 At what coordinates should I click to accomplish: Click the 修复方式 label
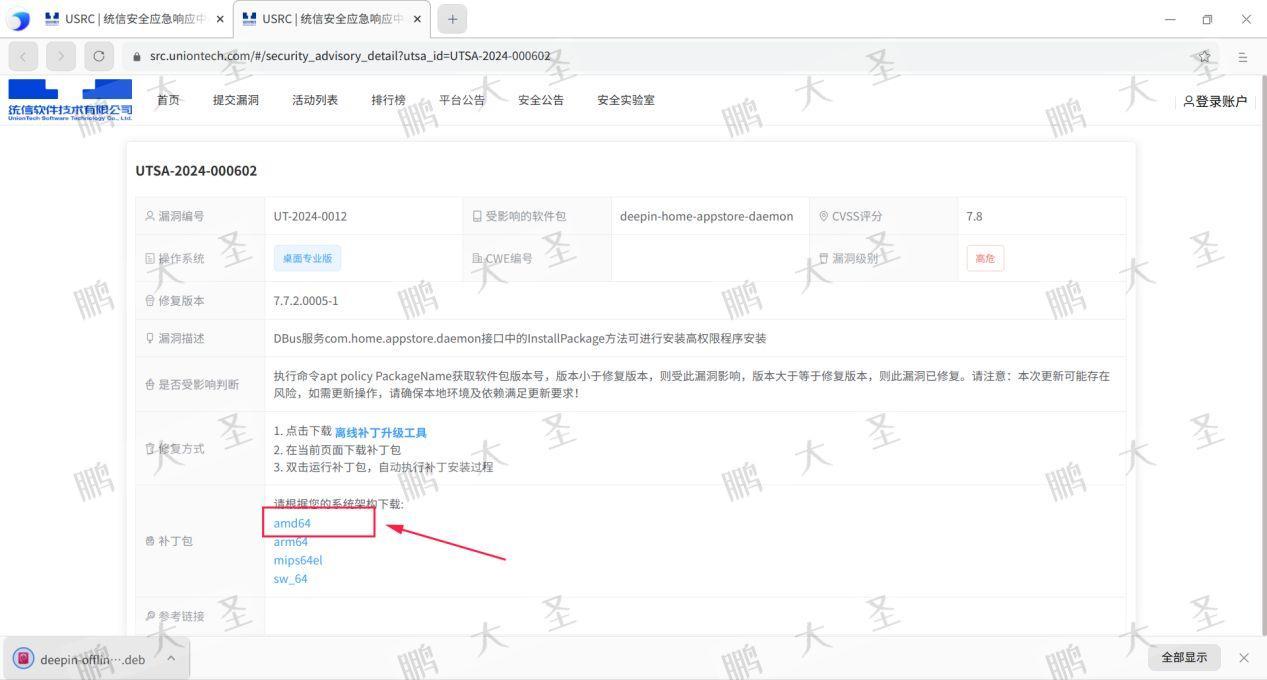pyautogui.click(x=181, y=448)
